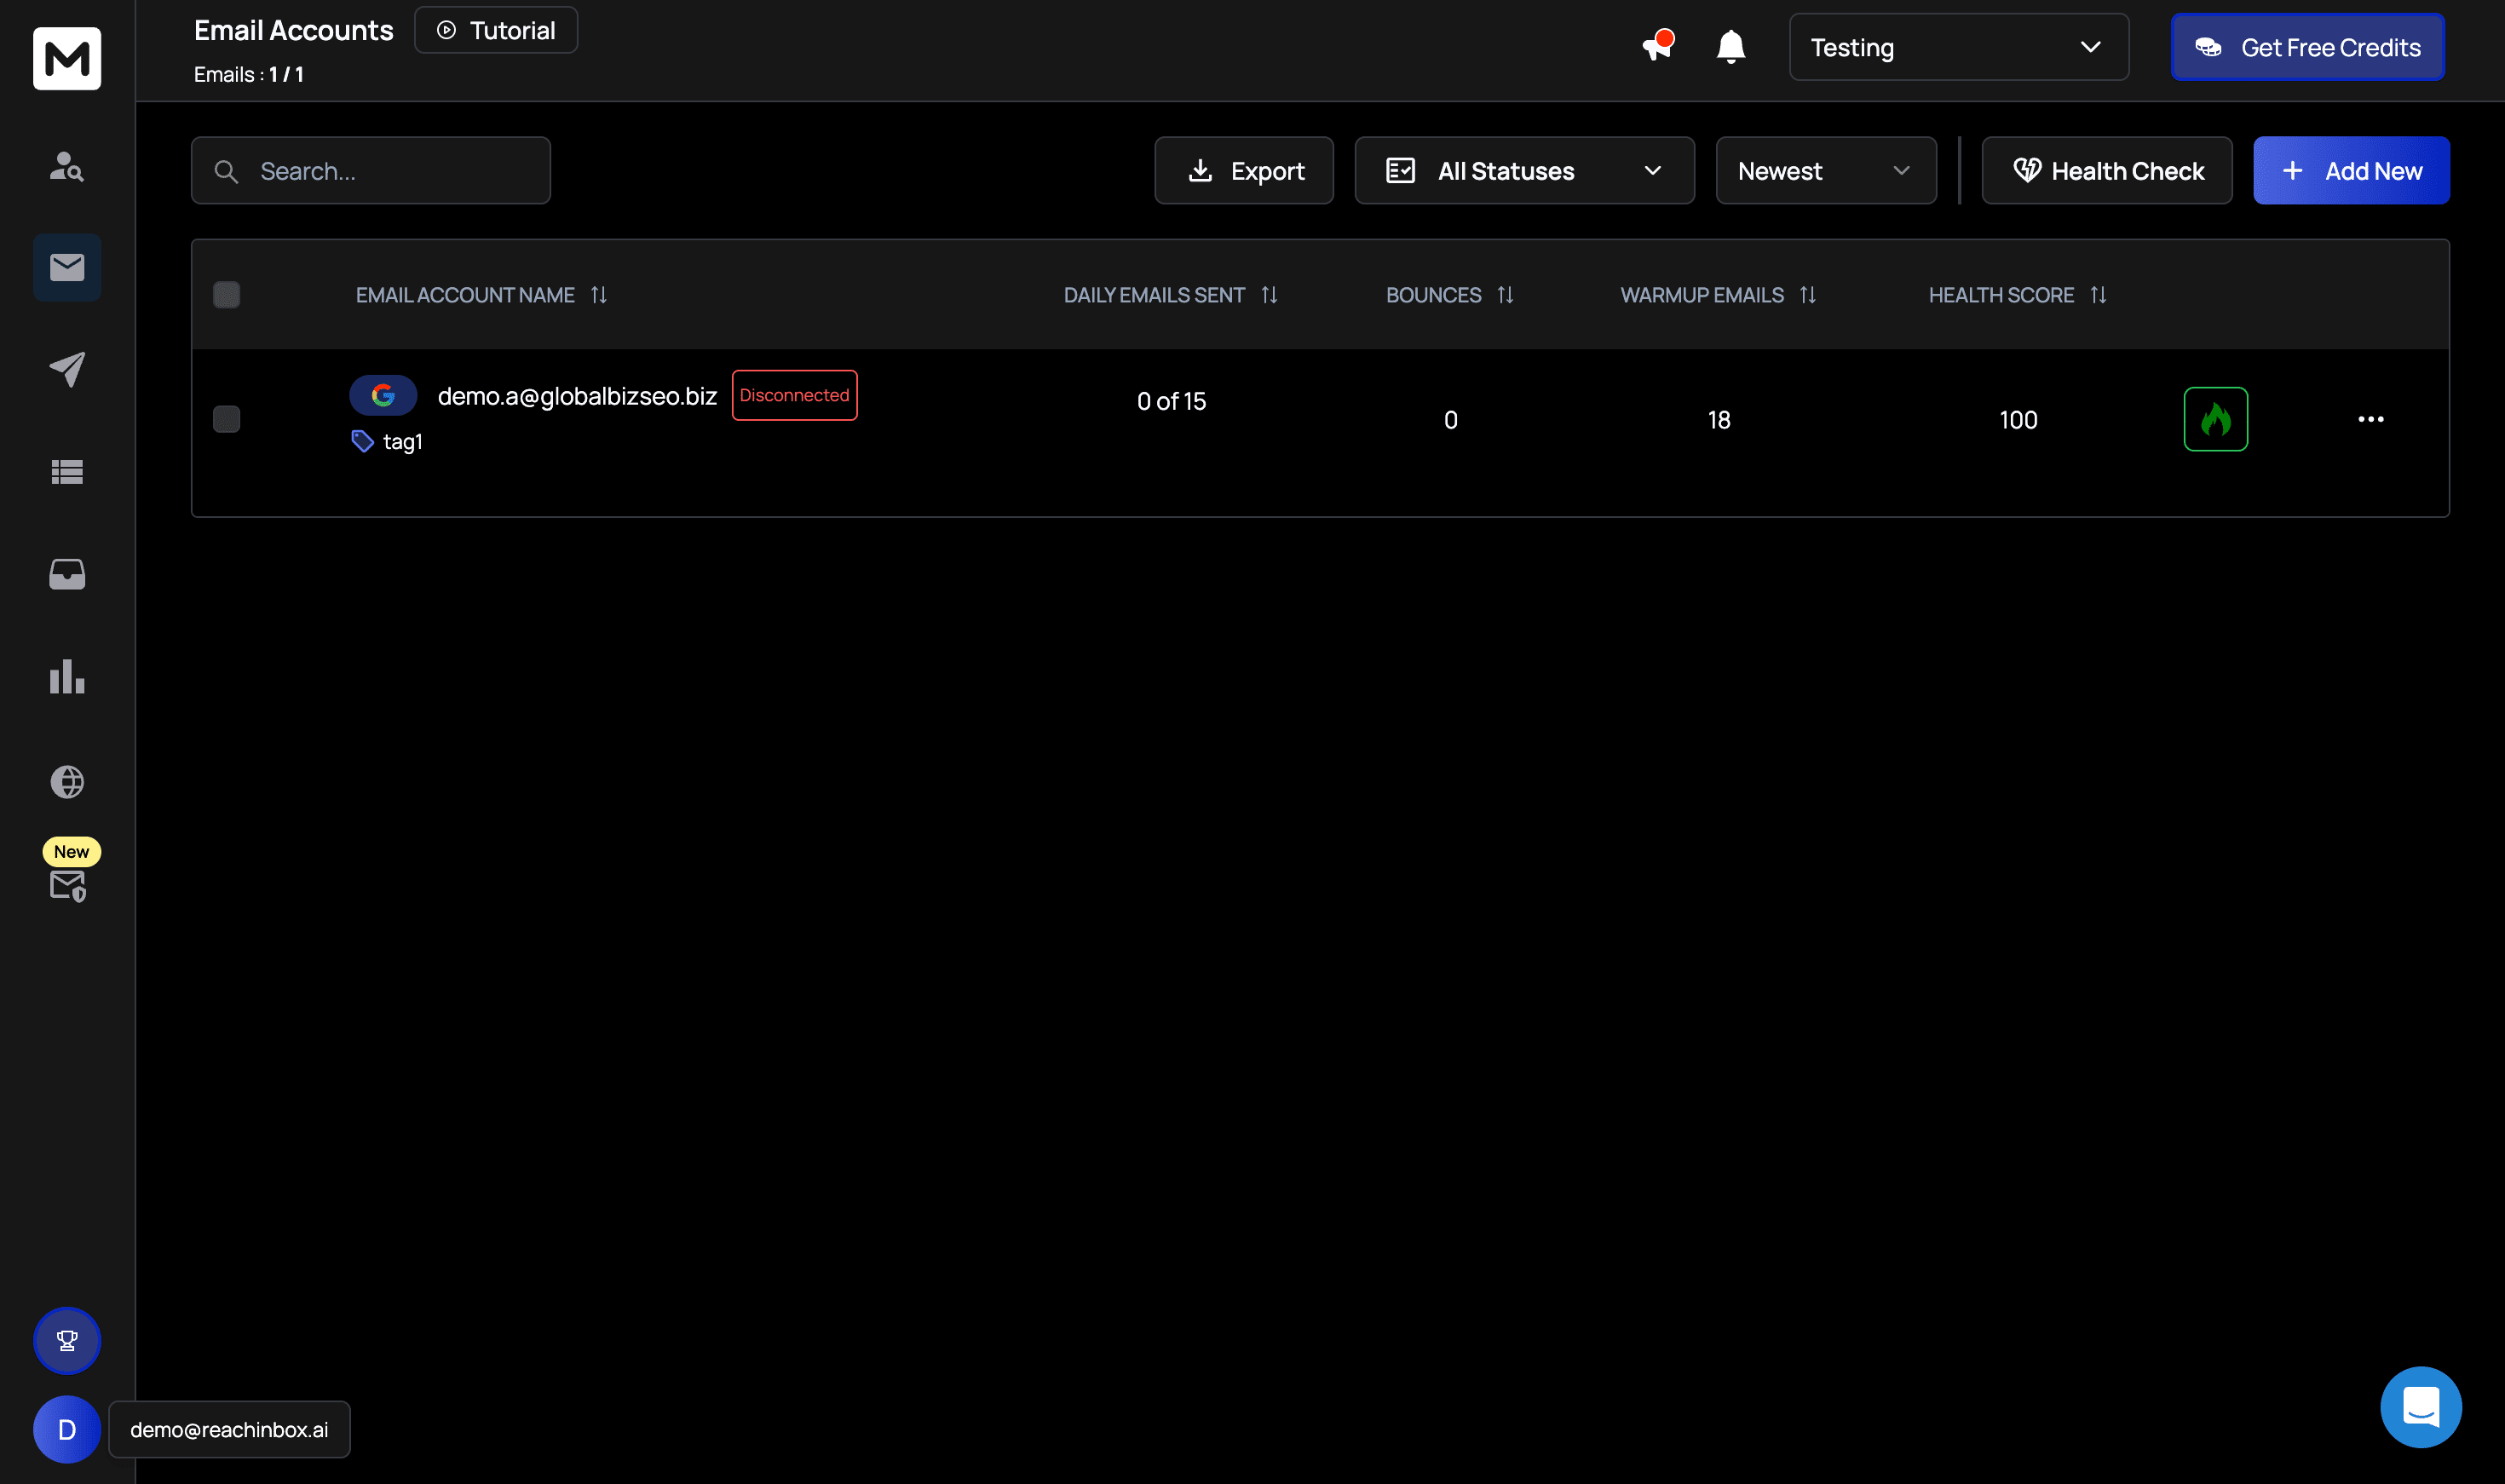Open the list view sidebar icon
The height and width of the screenshot is (1484, 2505).
click(67, 472)
